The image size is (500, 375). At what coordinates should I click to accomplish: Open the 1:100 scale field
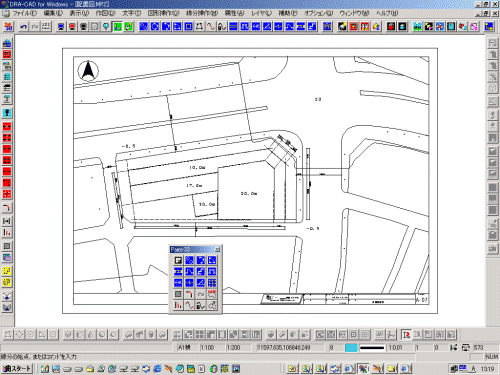coord(212,347)
